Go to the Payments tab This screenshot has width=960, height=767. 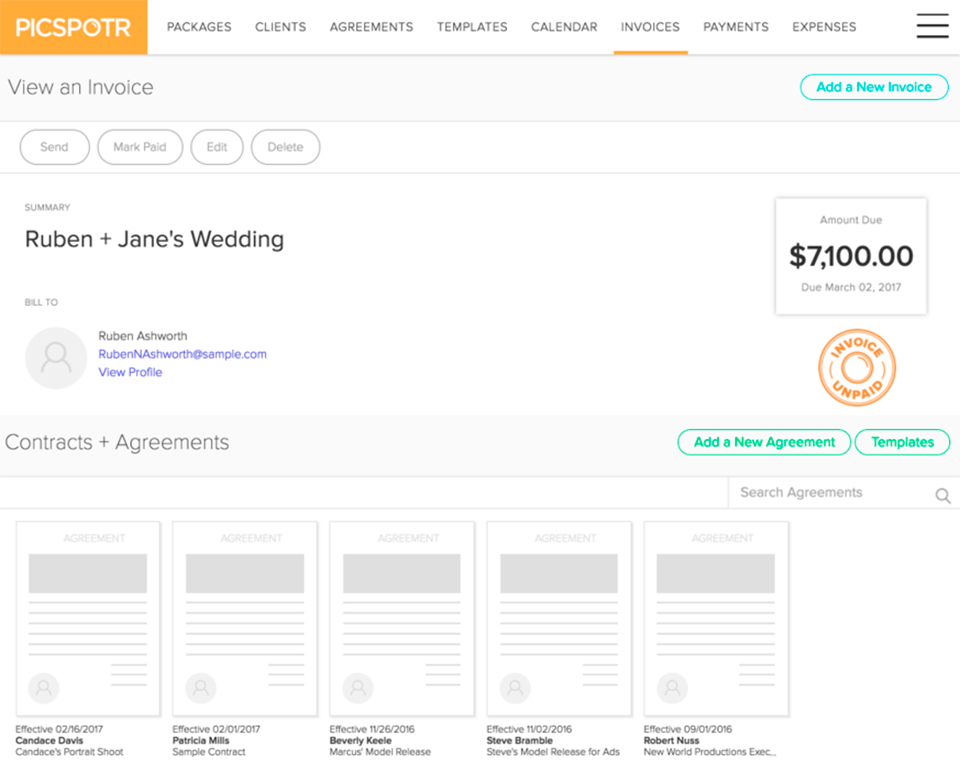click(x=736, y=27)
